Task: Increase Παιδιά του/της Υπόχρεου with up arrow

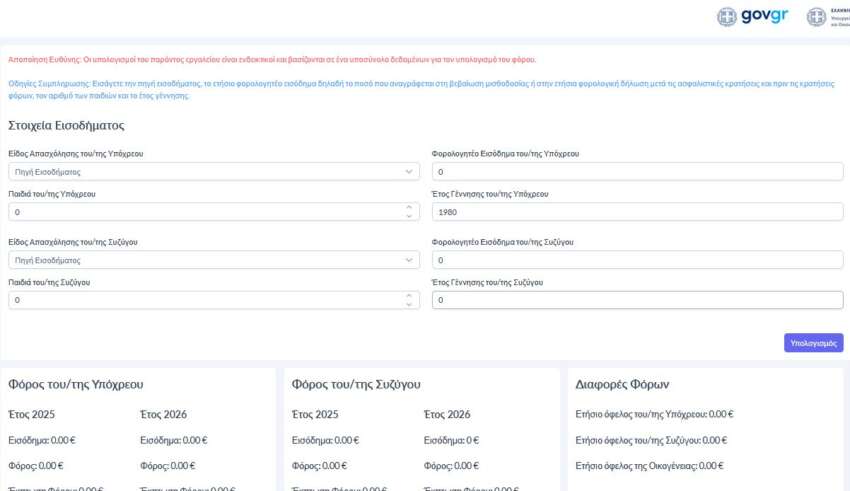Action: (x=408, y=208)
